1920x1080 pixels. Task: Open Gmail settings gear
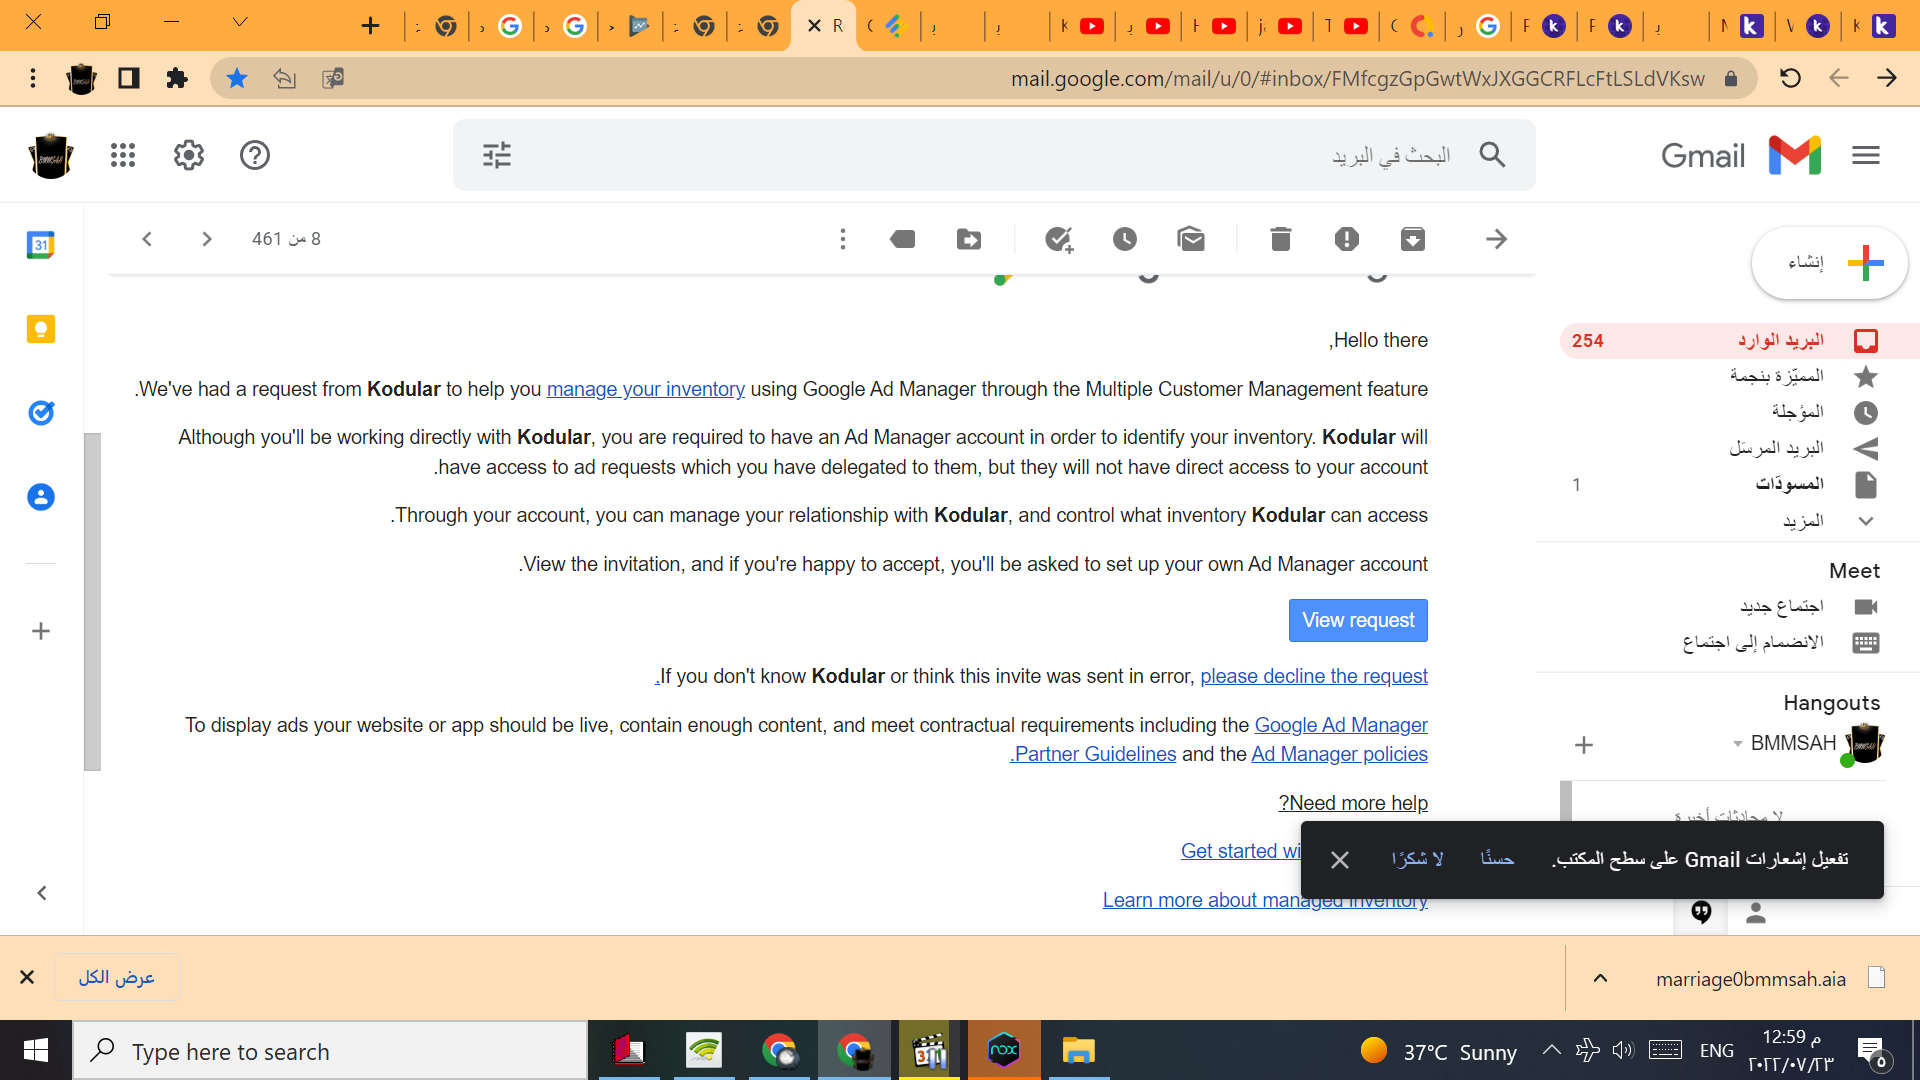pos(189,155)
